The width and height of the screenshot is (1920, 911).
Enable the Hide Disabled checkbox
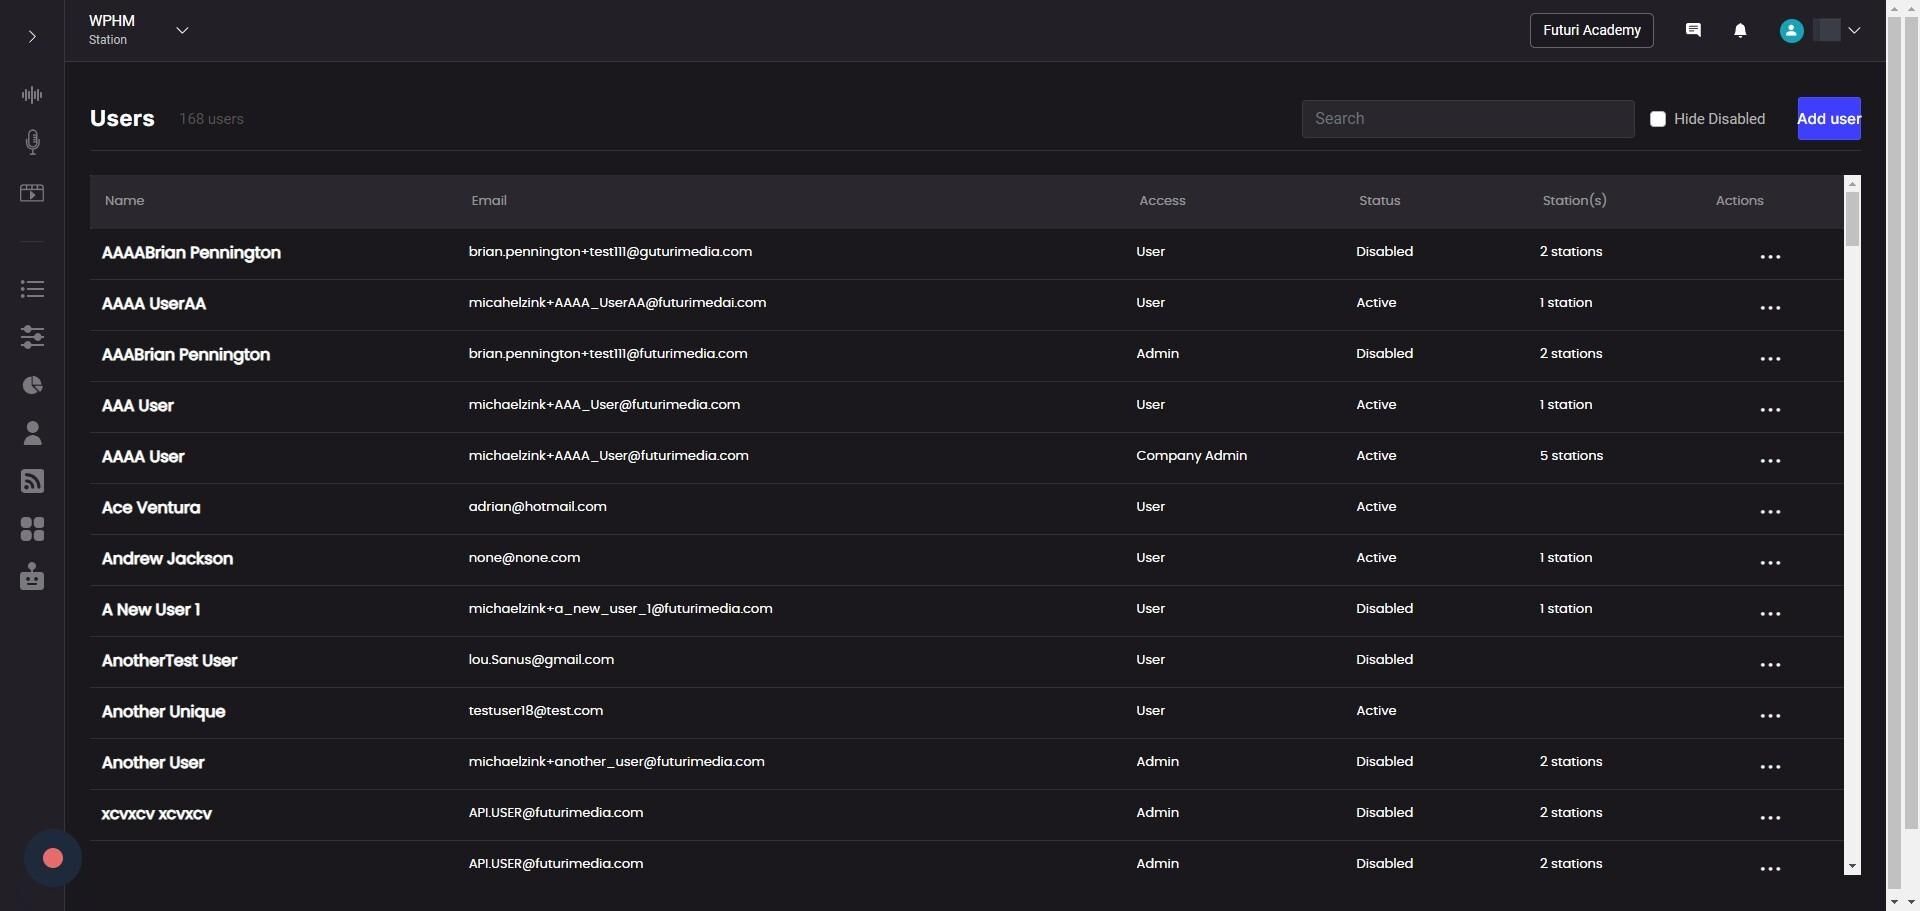tap(1658, 119)
